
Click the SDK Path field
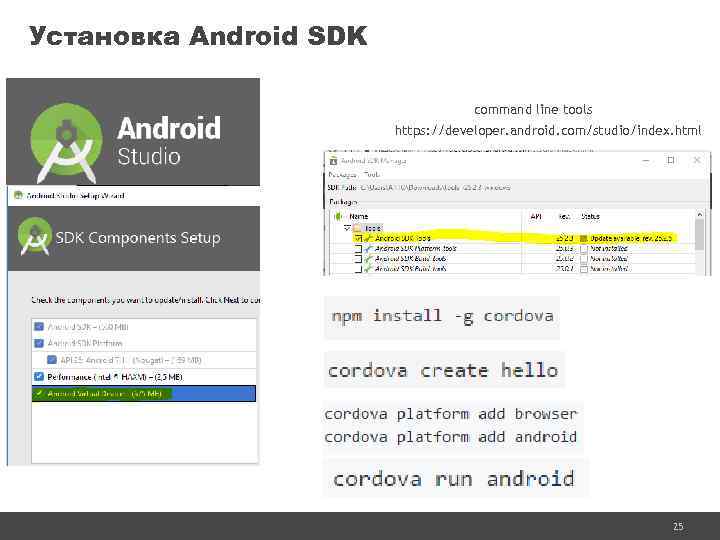(435, 187)
